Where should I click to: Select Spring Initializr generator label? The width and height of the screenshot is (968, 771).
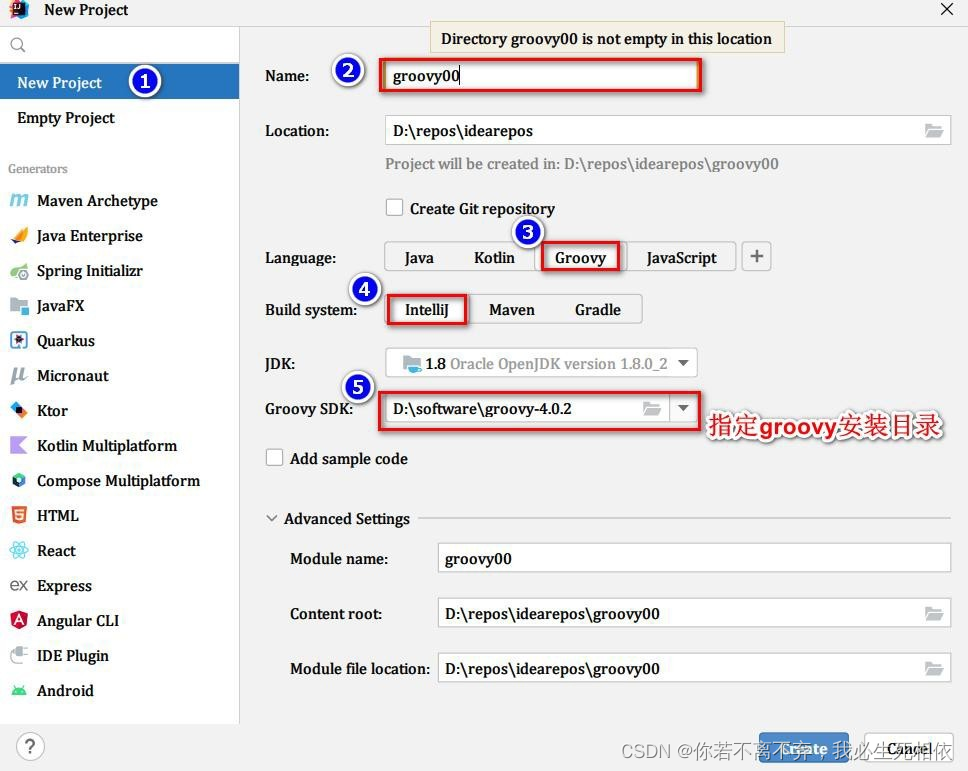(x=90, y=271)
